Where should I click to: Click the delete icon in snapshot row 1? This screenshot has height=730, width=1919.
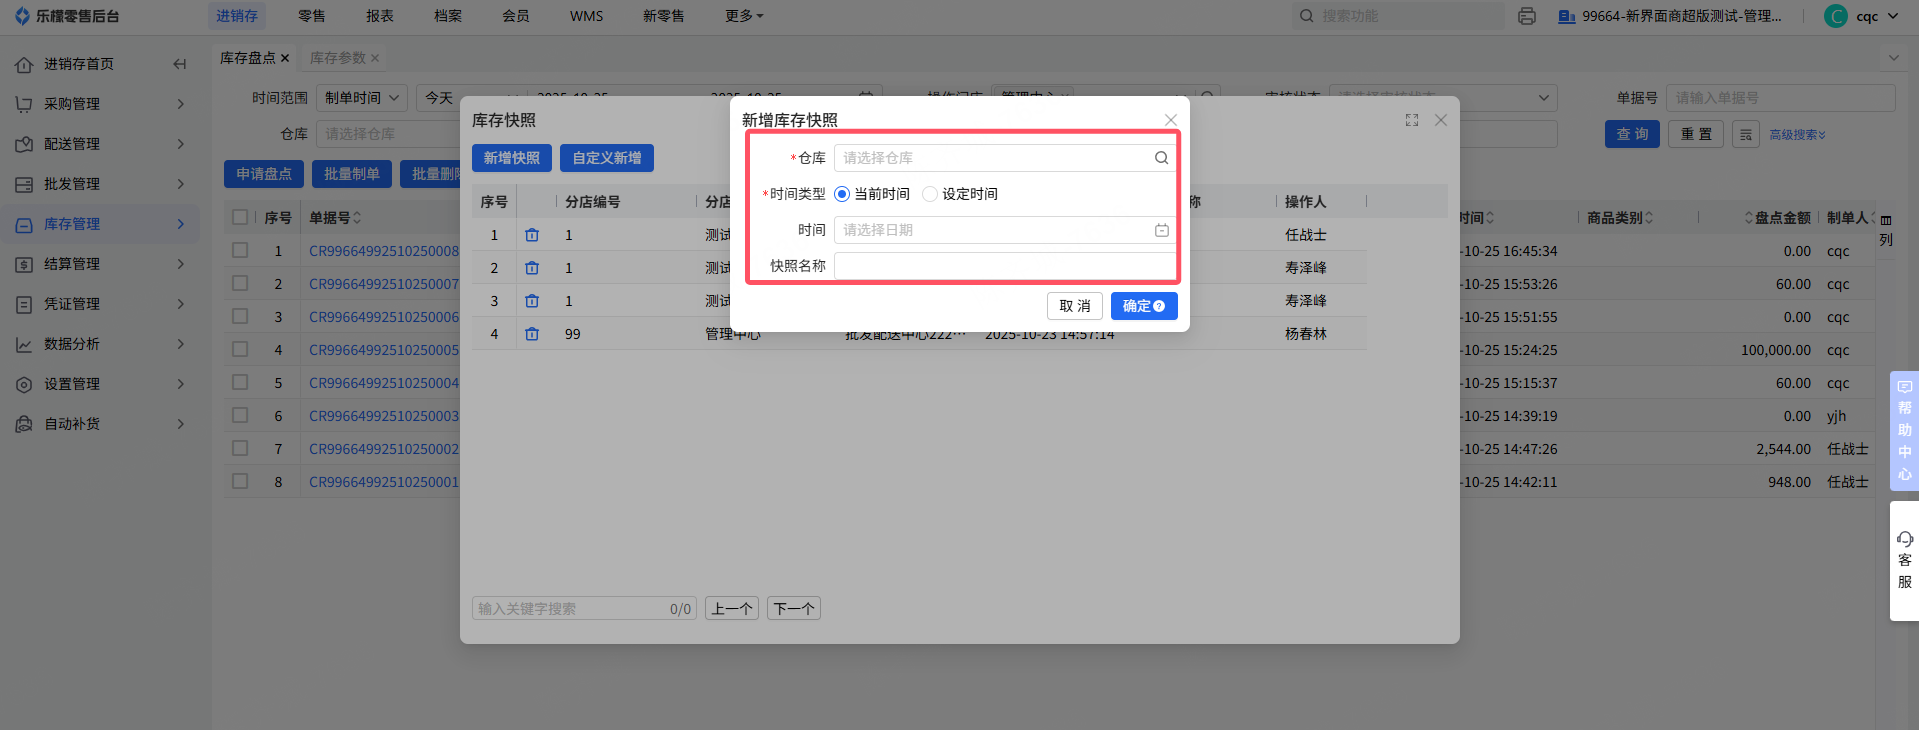tap(532, 235)
